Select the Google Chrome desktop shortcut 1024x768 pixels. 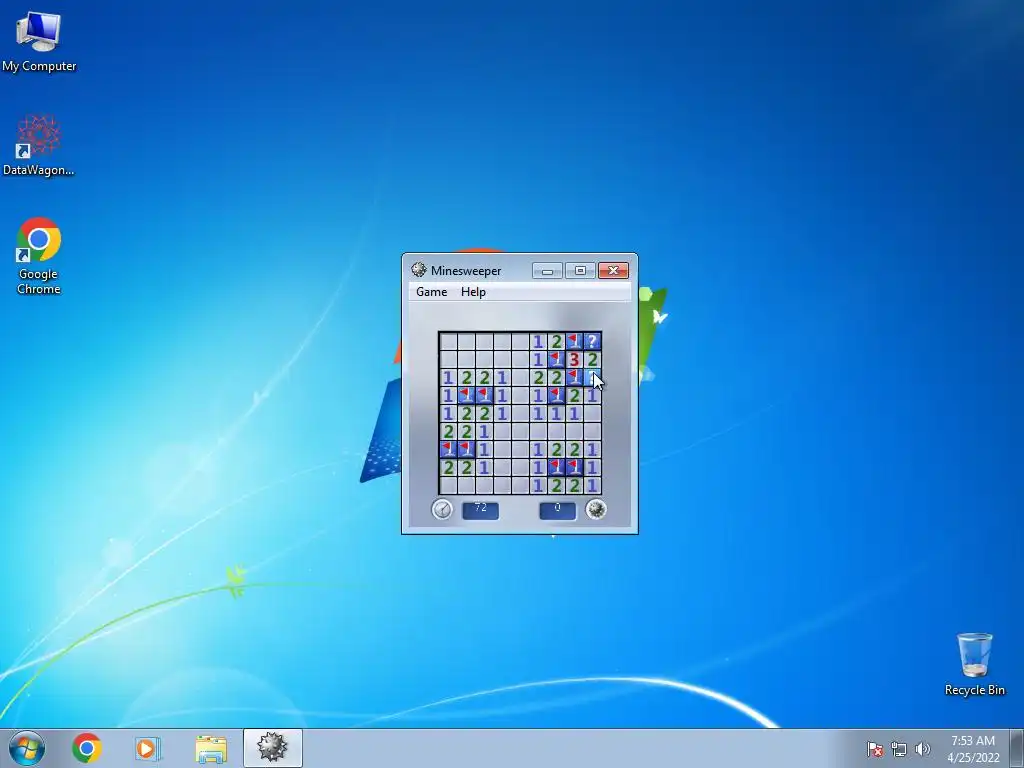[x=39, y=256]
